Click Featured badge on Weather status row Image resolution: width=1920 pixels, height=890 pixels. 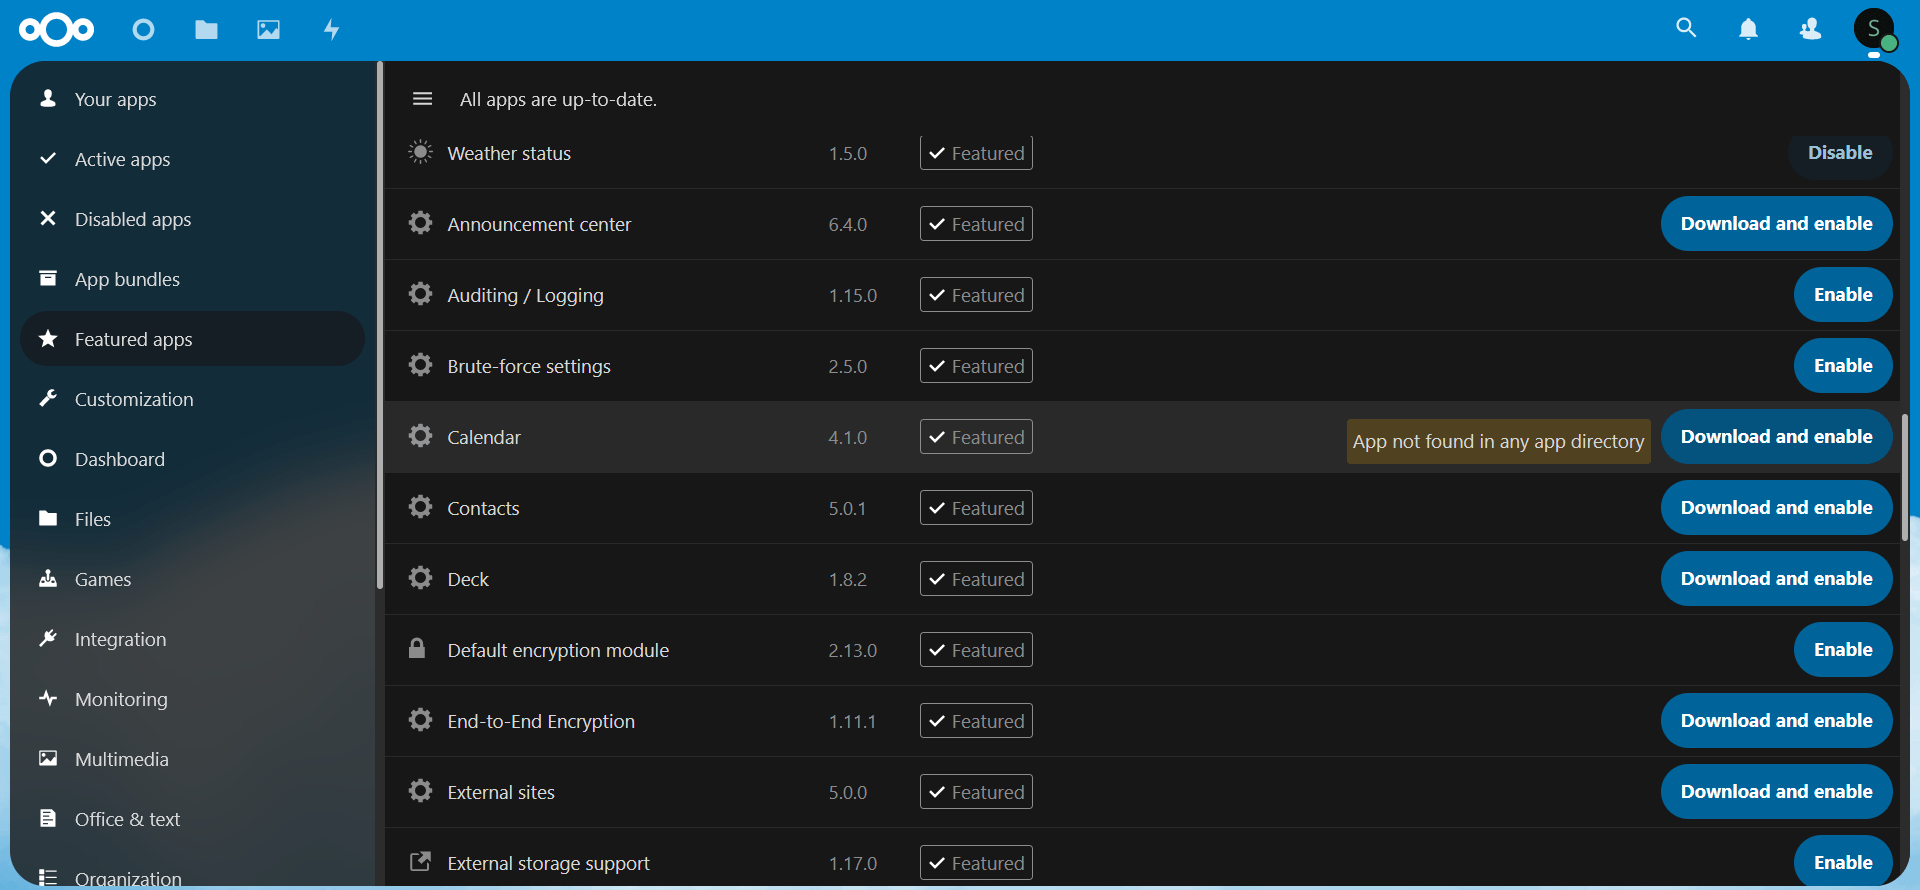976,153
